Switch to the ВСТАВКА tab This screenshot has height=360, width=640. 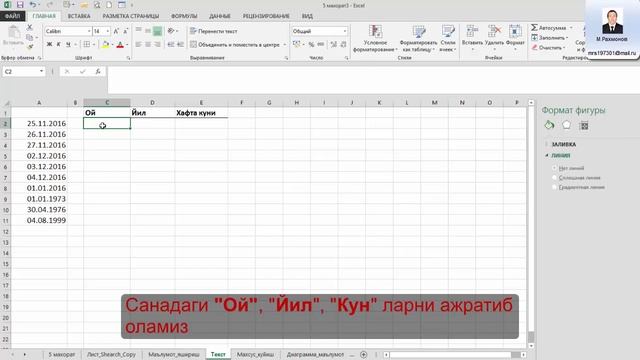point(79,16)
